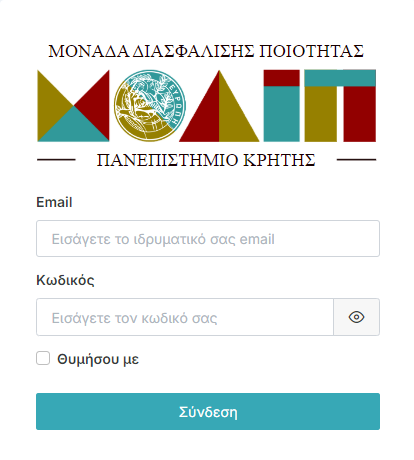414x460 pixels.
Task: Click the teal I column with red top
Action: tap(282, 106)
